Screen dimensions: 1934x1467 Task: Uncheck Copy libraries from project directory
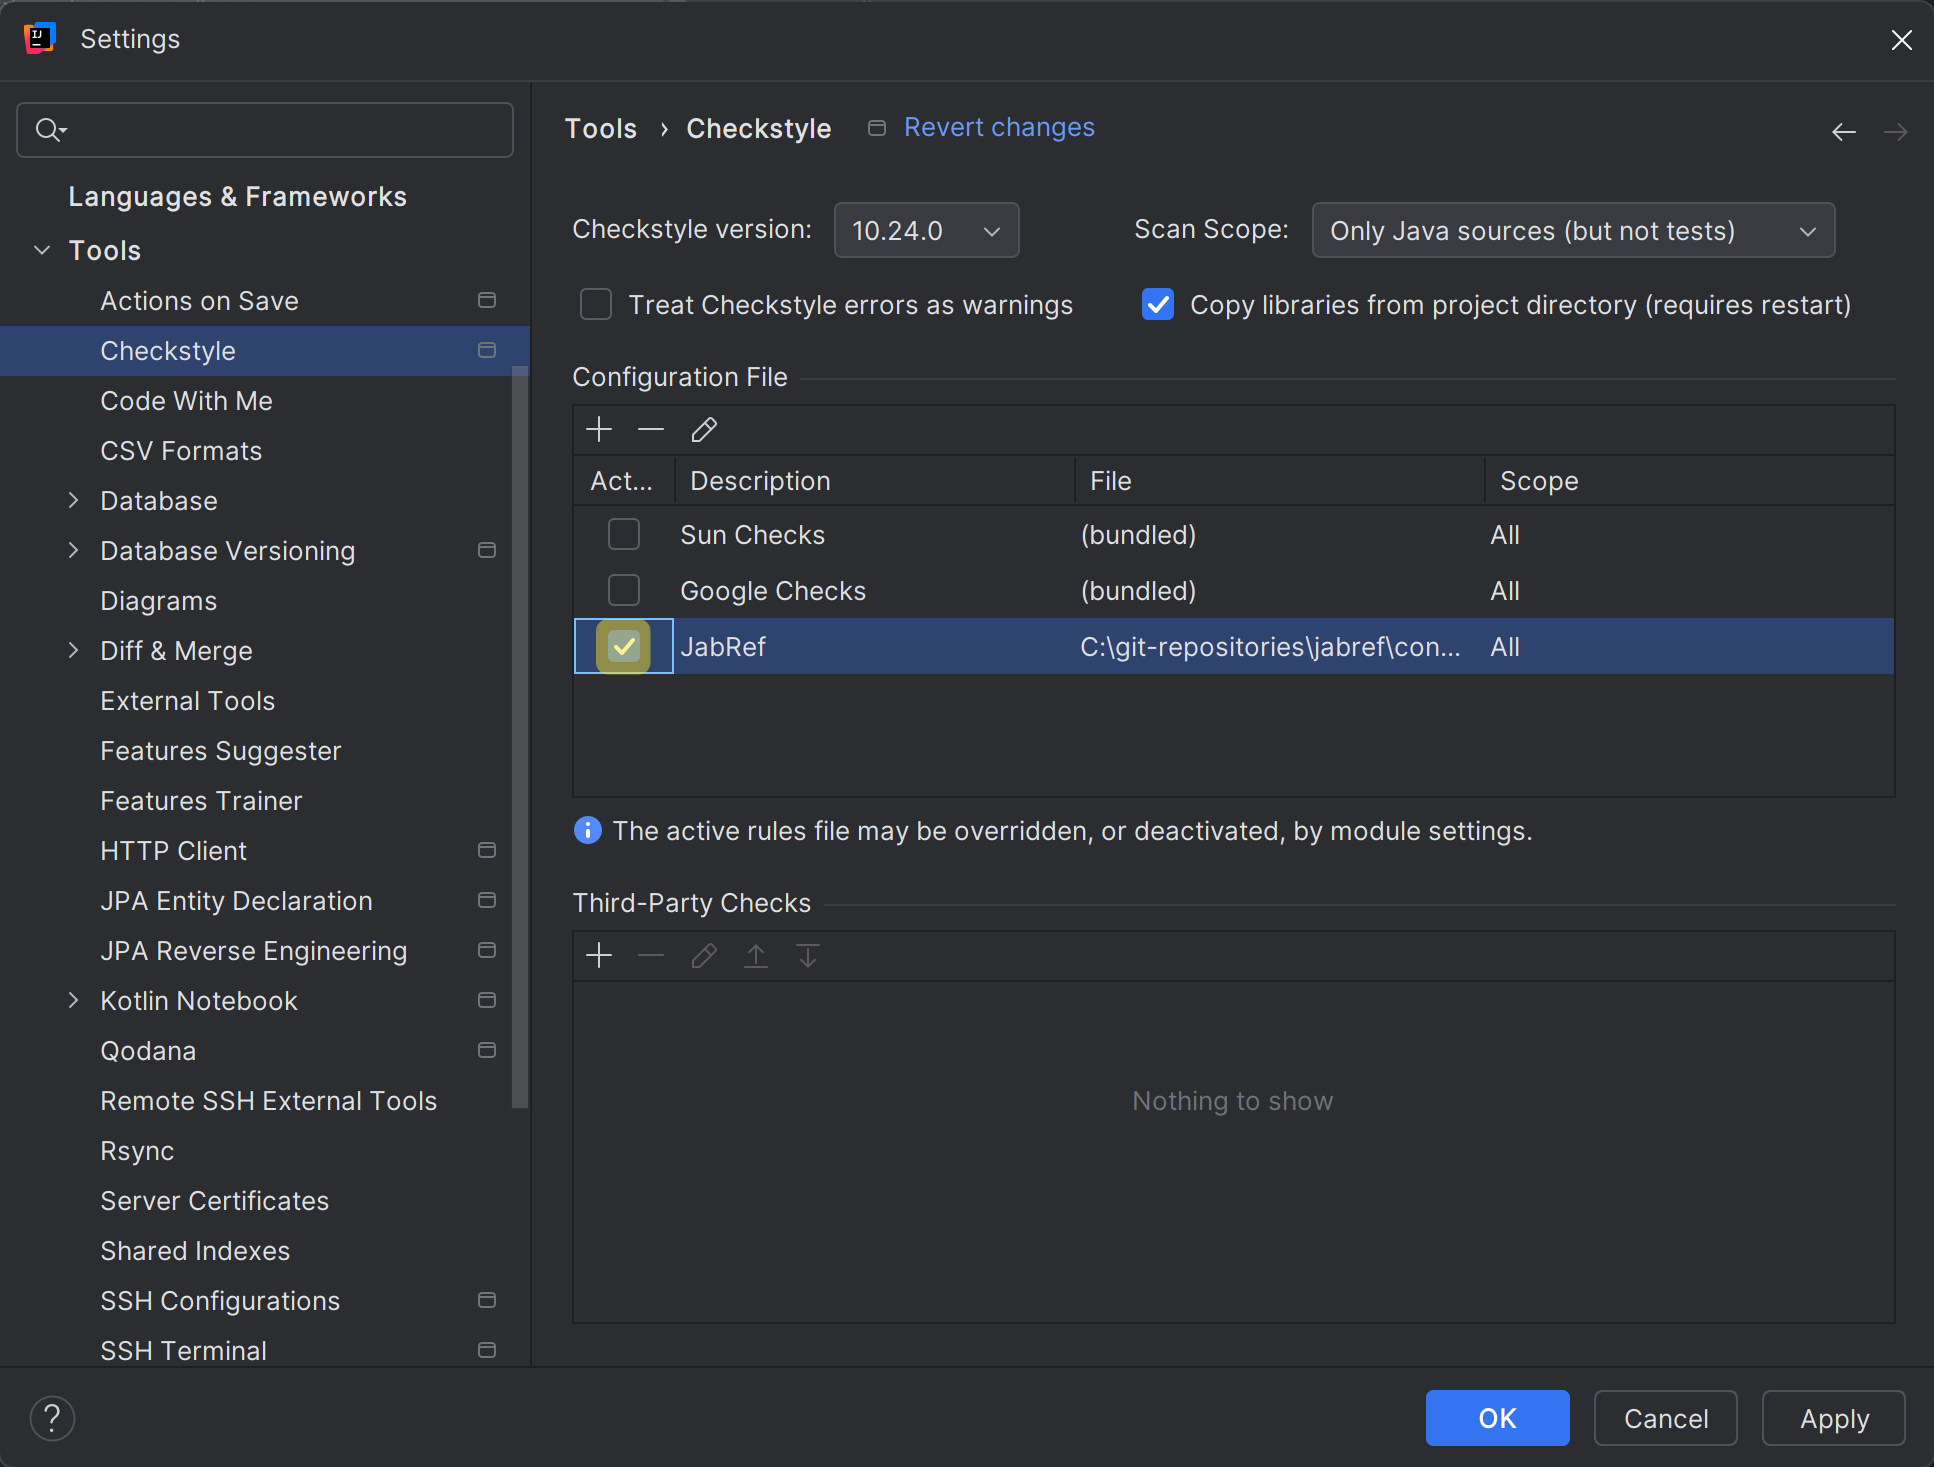click(x=1158, y=304)
